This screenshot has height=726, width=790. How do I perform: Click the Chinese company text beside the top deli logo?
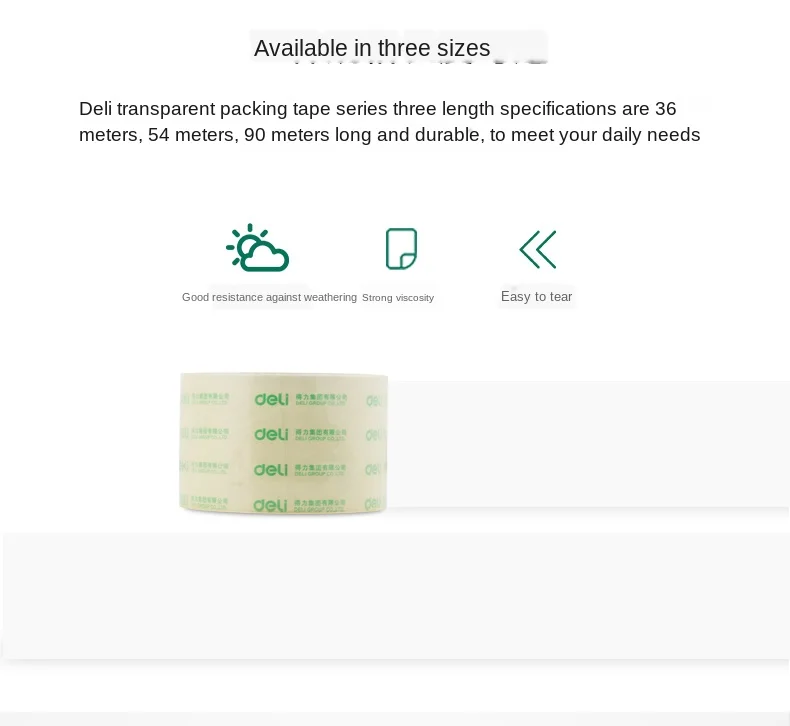[x=320, y=400]
